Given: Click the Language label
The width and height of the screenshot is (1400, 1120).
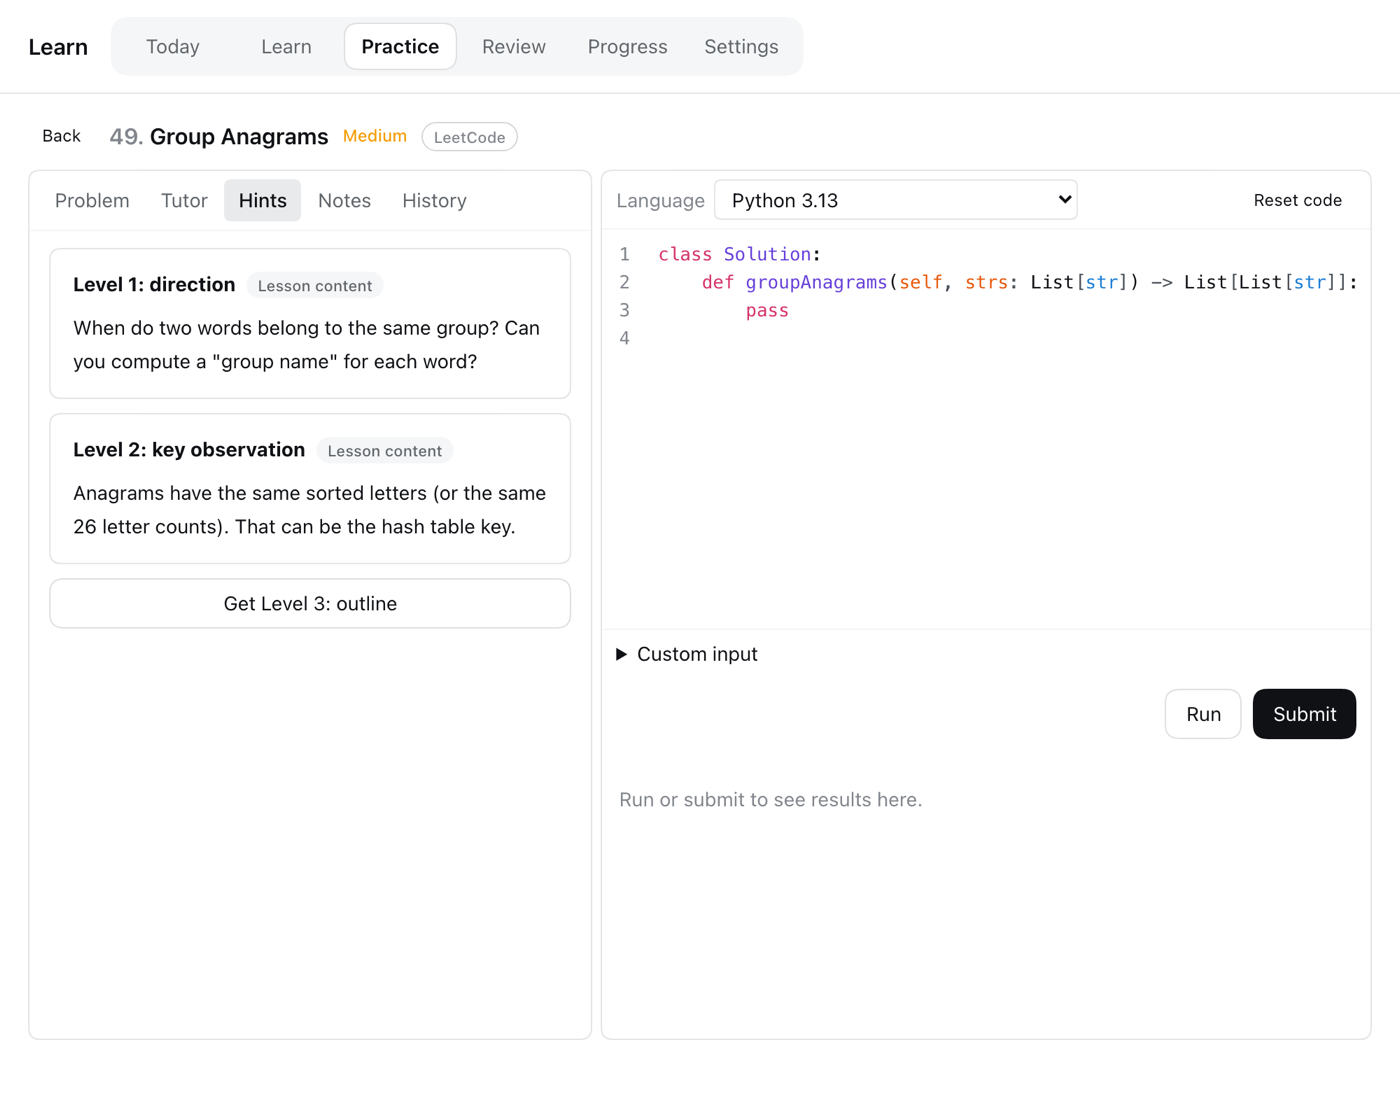Looking at the screenshot, I should [x=660, y=201].
